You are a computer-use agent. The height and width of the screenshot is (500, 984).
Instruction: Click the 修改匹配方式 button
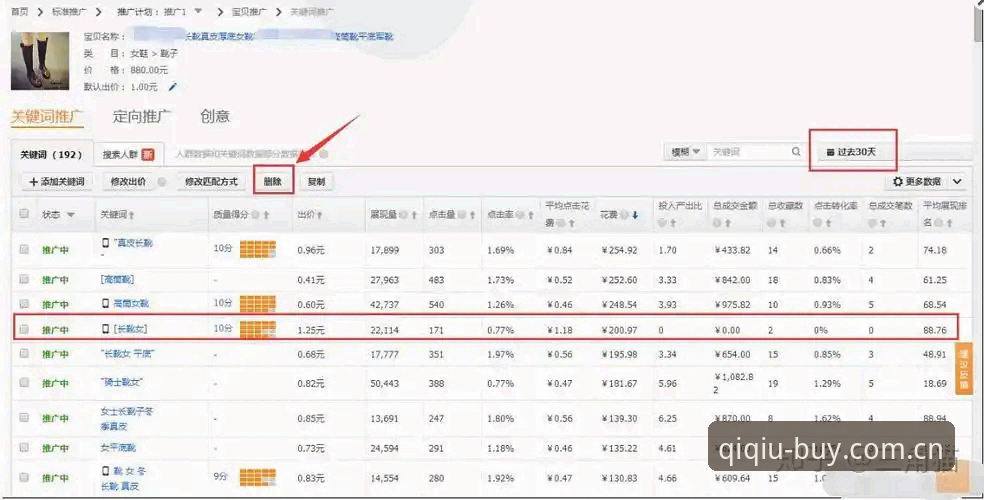(211, 181)
